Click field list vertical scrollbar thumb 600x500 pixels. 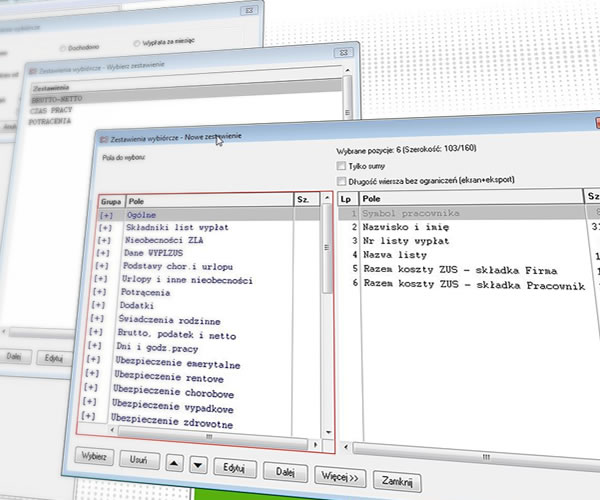[x=326, y=249]
